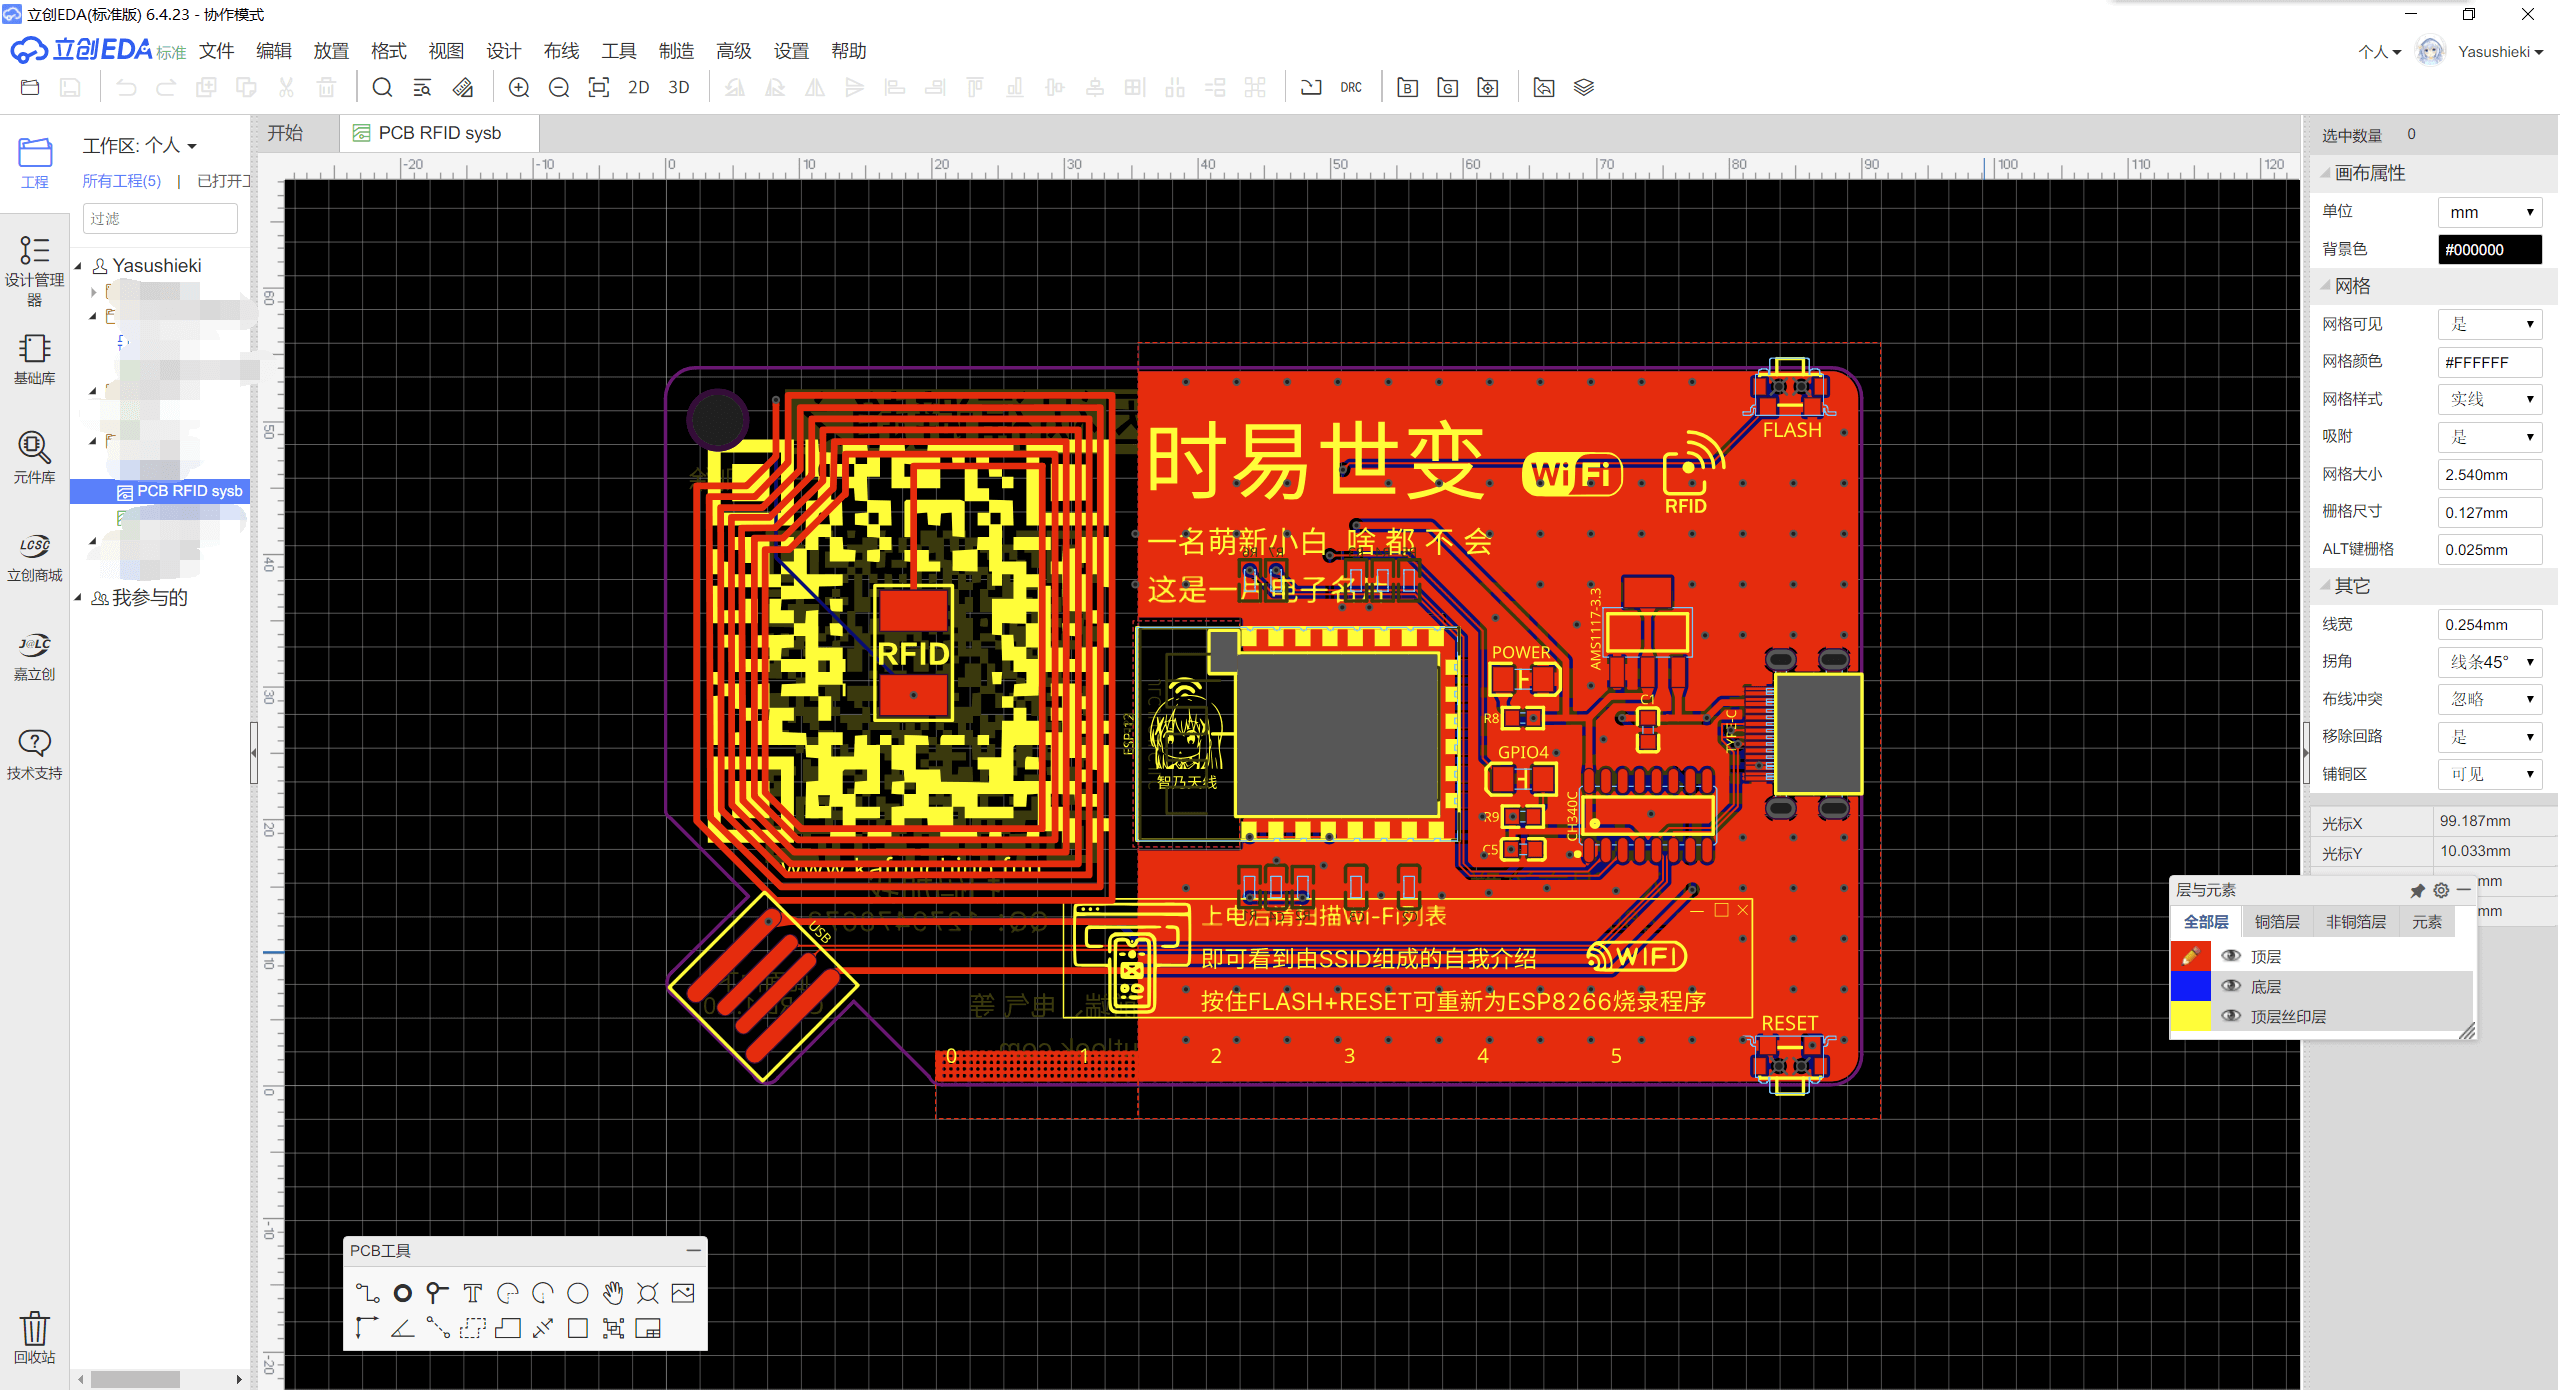Select the Image insert tool in PCB工具

[683, 1293]
